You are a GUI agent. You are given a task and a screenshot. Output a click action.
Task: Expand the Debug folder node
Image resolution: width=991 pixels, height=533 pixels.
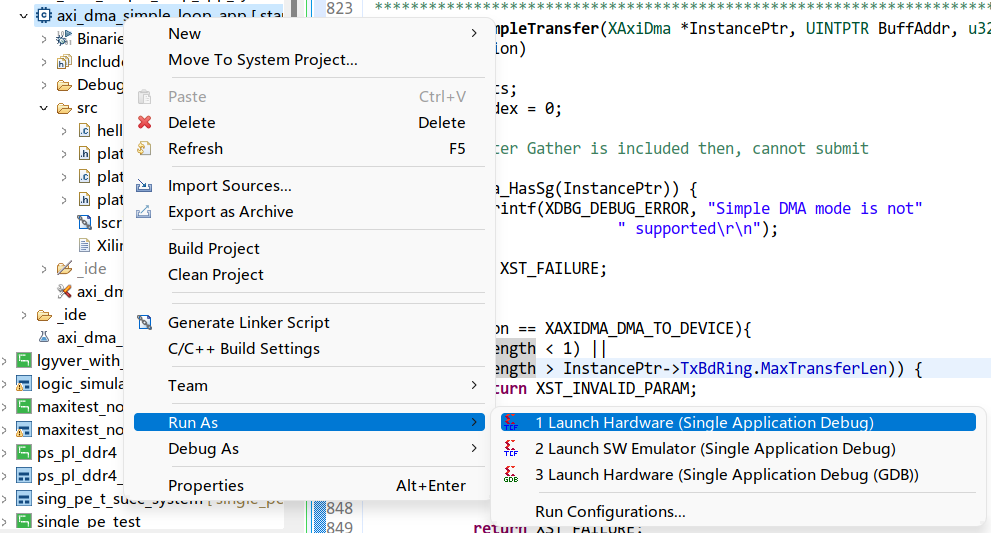[x=44, y=85]
